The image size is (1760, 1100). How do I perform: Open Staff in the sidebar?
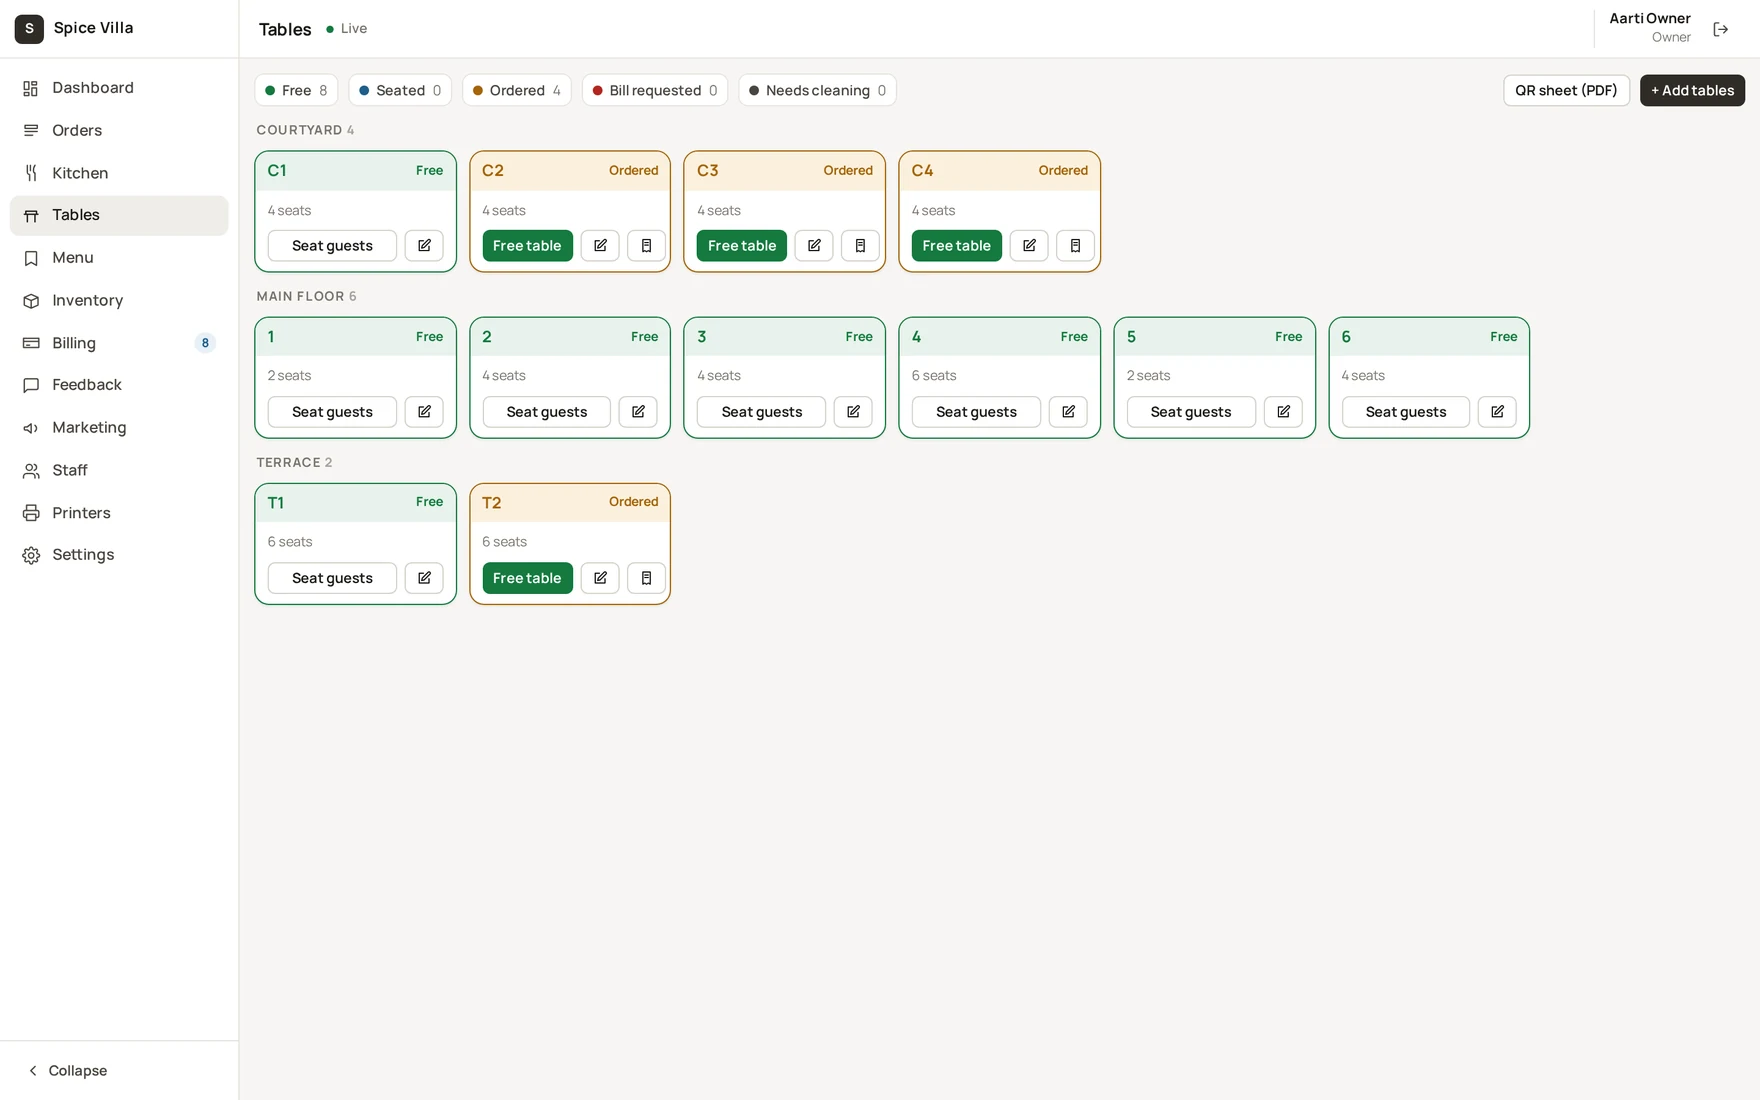pyautogui.click(x=119, y=470)
